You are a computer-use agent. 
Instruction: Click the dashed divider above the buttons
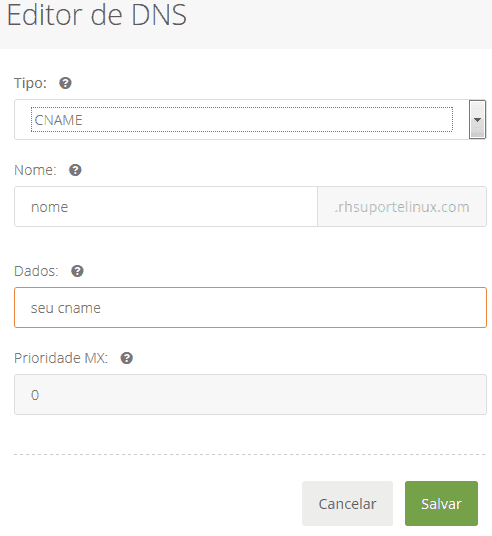250,455
